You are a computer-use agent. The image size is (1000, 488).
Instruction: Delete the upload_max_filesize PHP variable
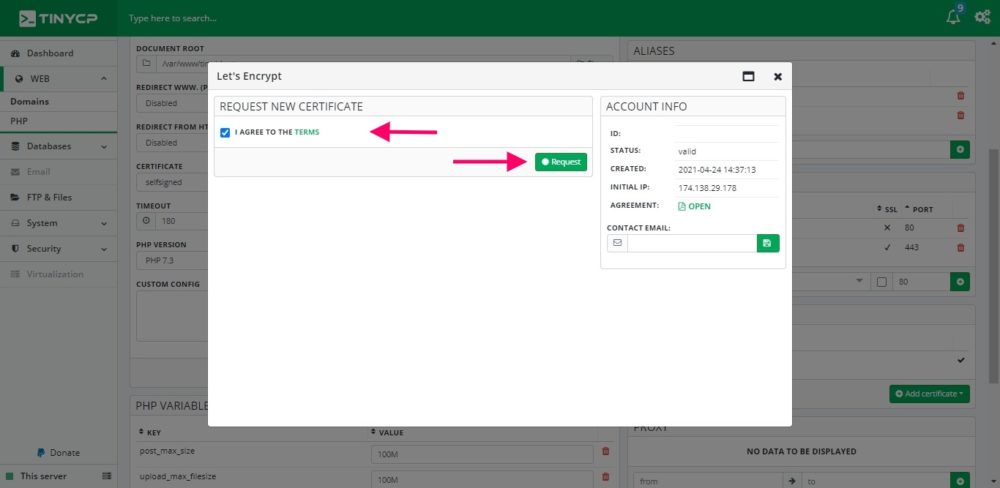605,477
